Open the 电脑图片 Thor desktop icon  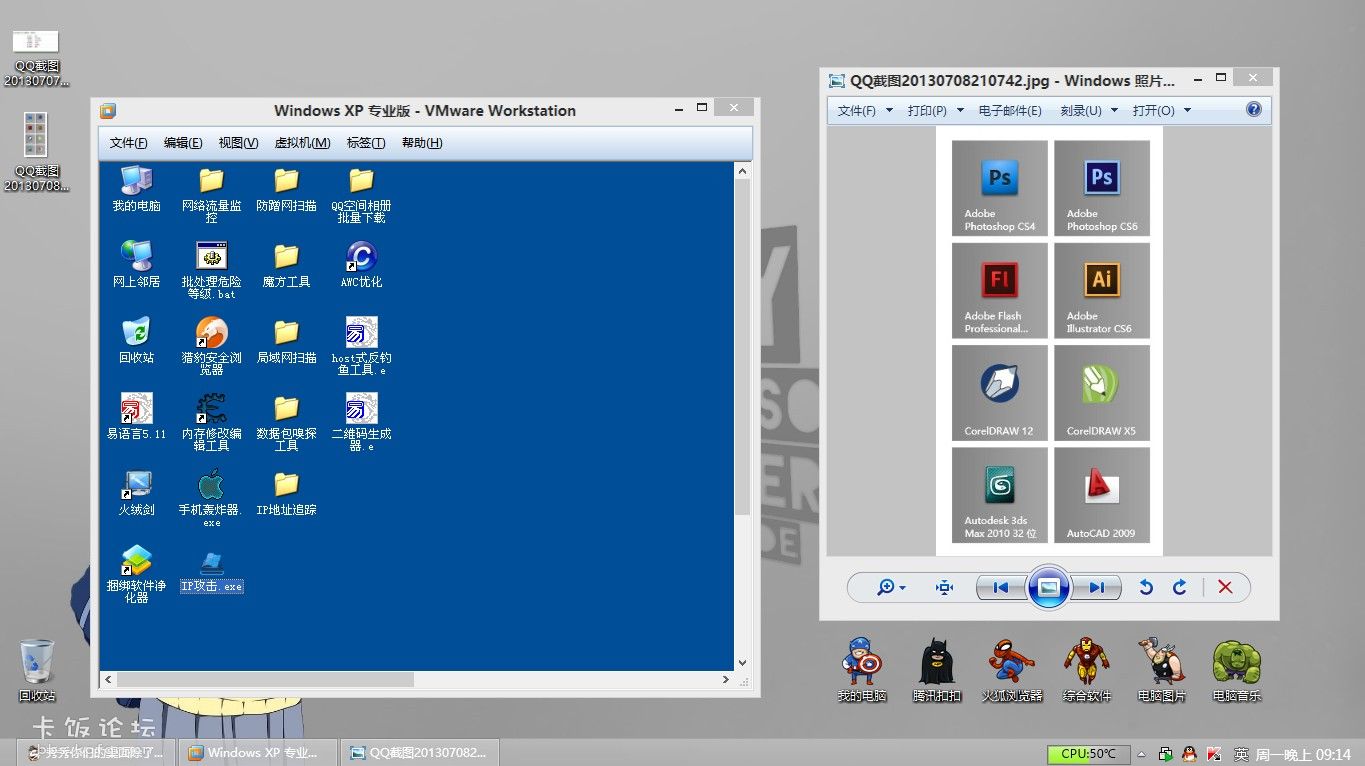(1161, 671)
